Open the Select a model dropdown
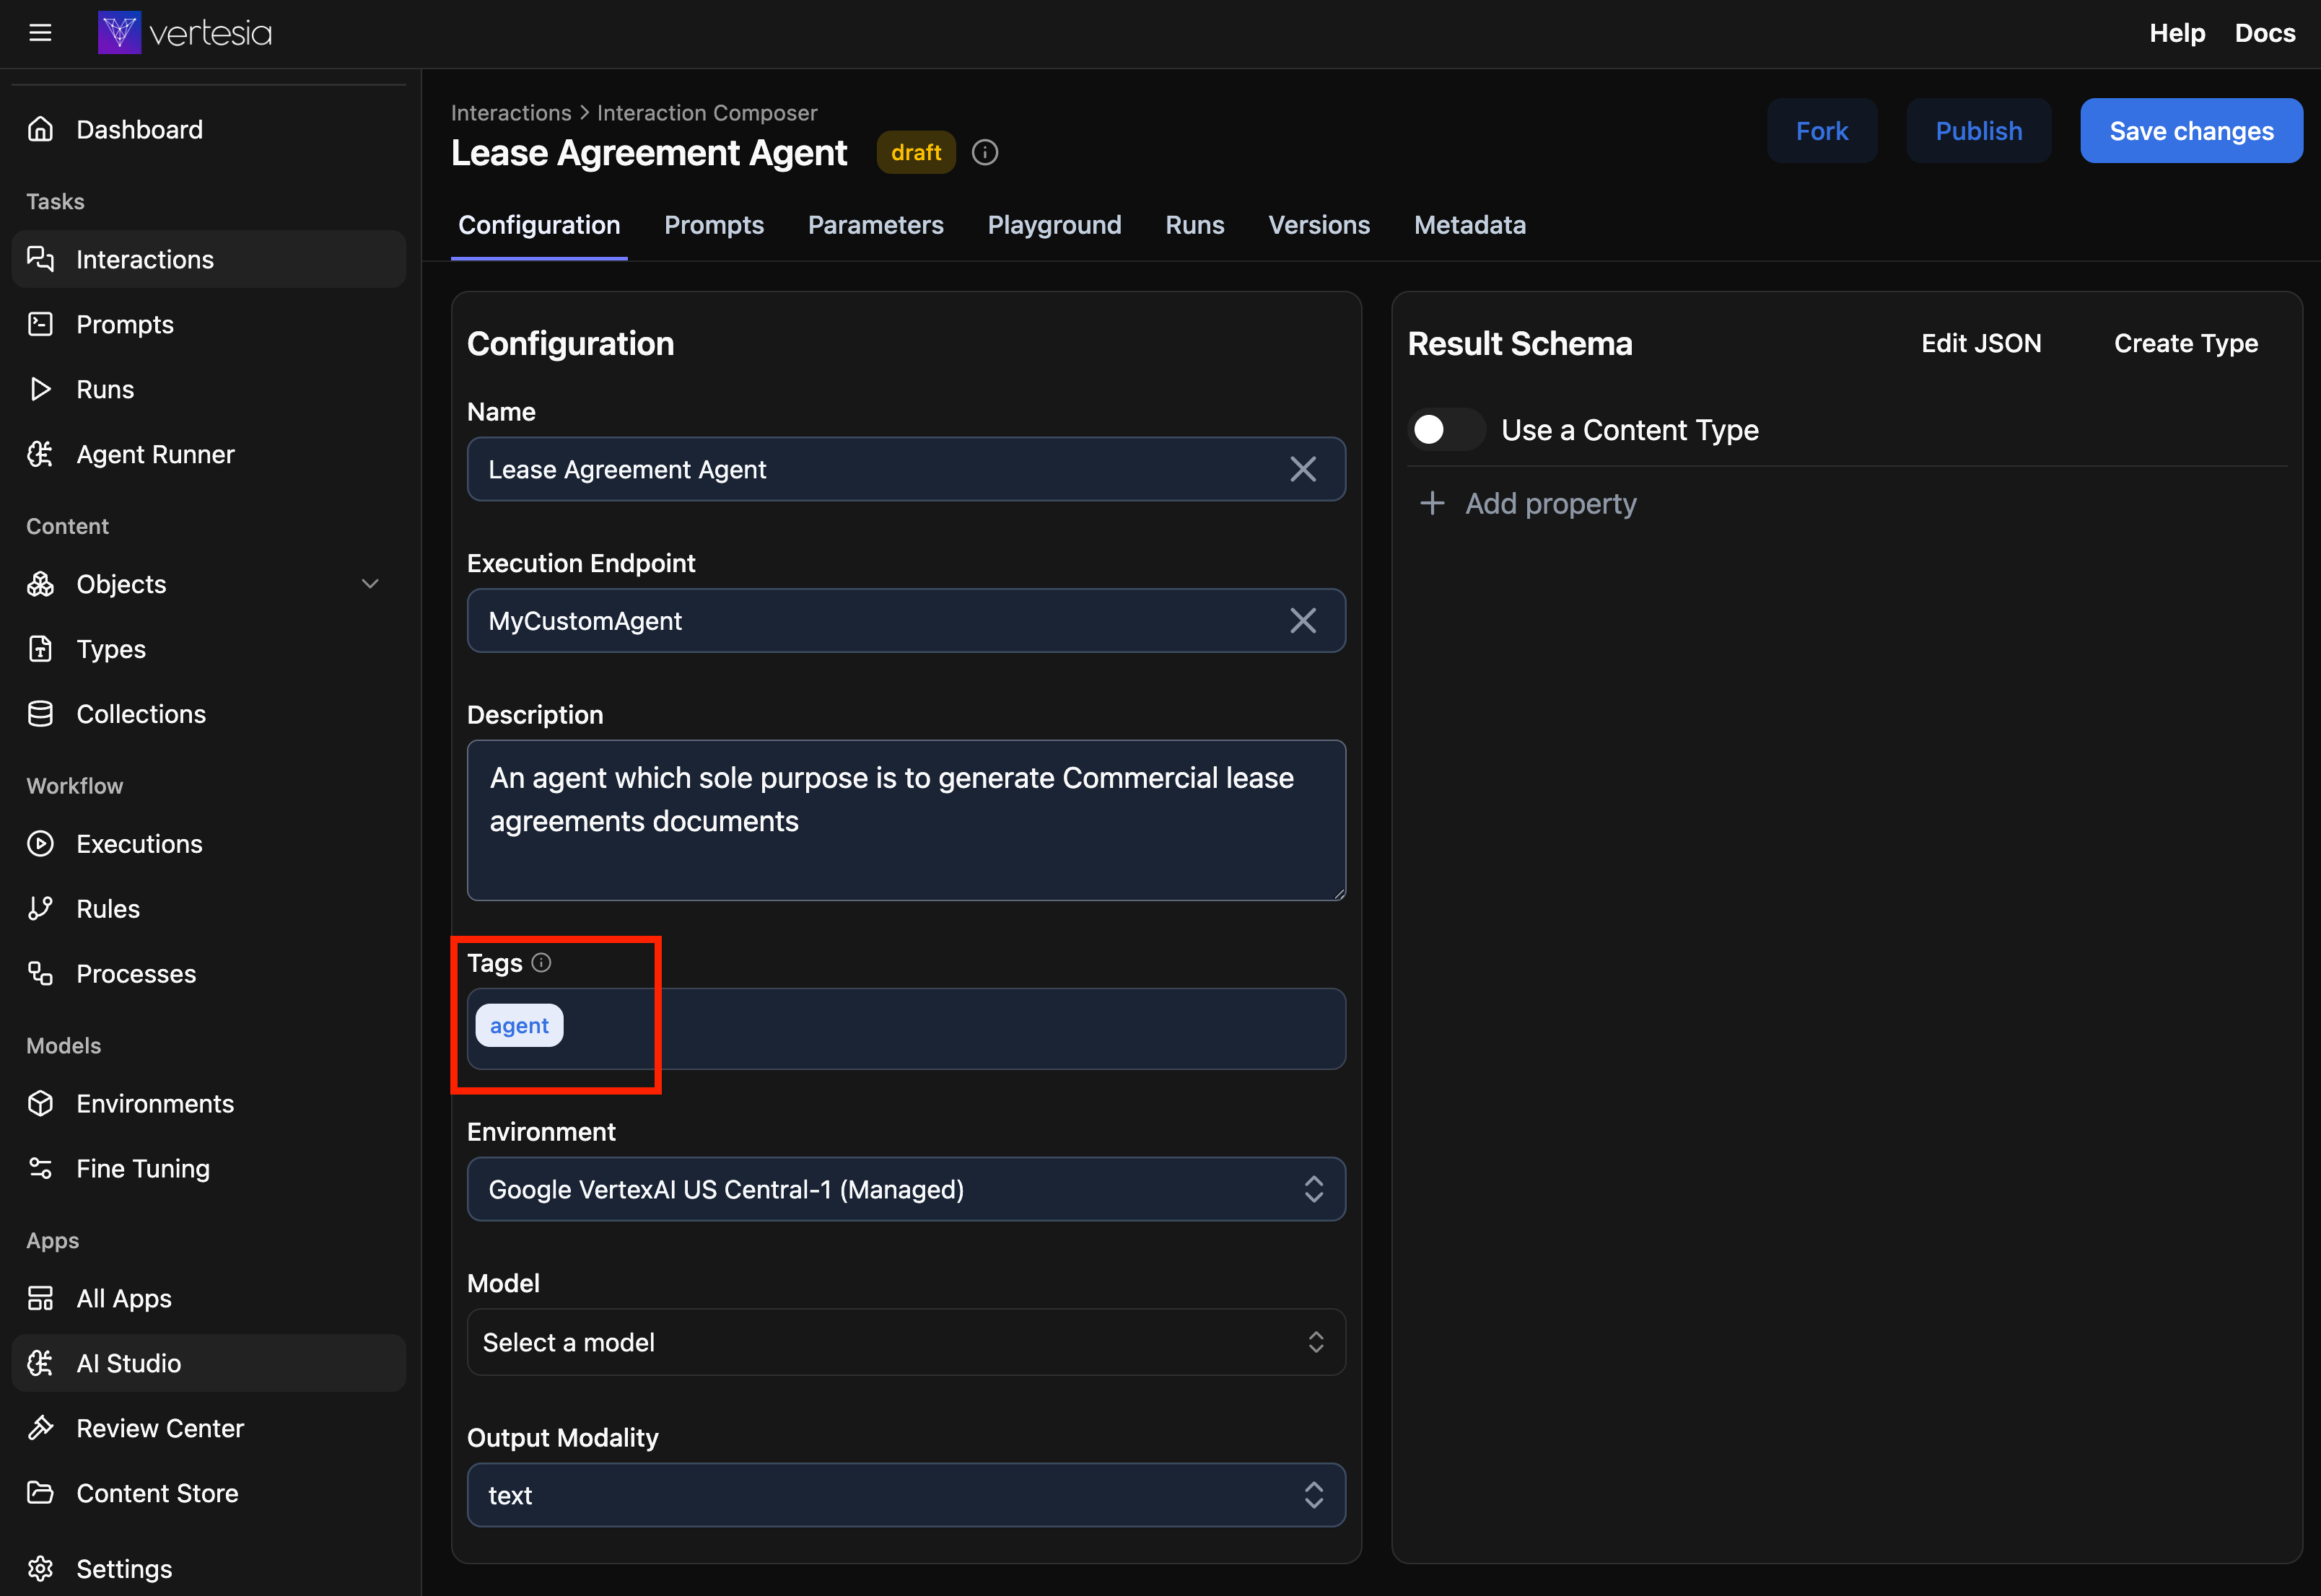Image resolution: width=2321 pixels, height=1596 pixels. click(906, 1342)
